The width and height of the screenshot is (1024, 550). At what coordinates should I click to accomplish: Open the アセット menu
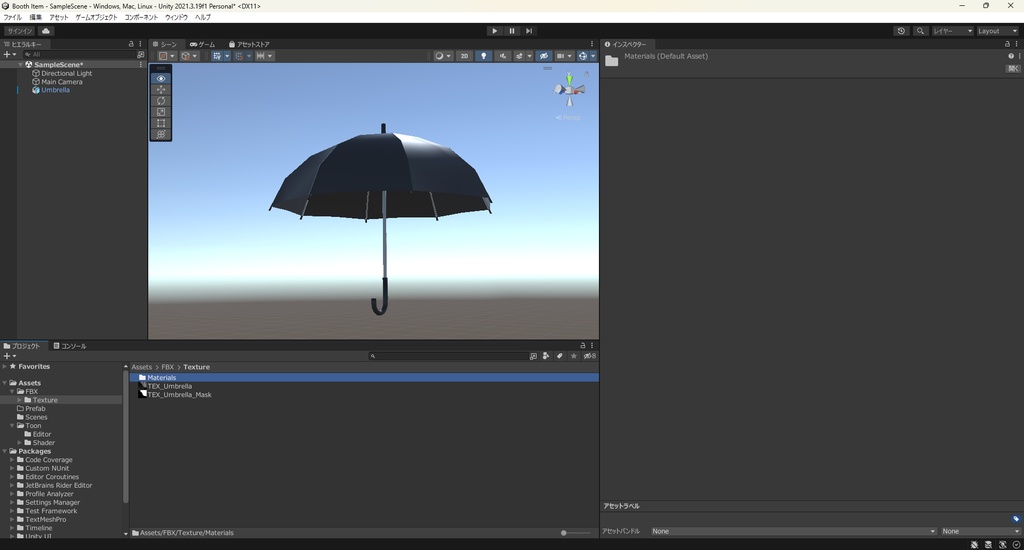[x=58, y=17]
